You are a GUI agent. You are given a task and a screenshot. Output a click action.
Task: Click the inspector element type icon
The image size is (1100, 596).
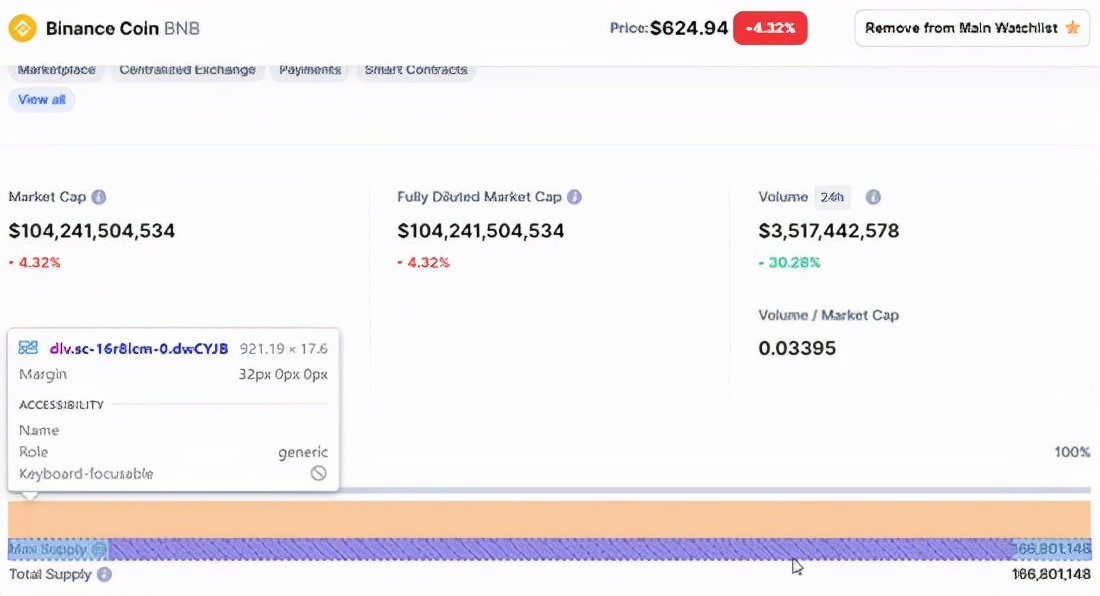point(28,348)
